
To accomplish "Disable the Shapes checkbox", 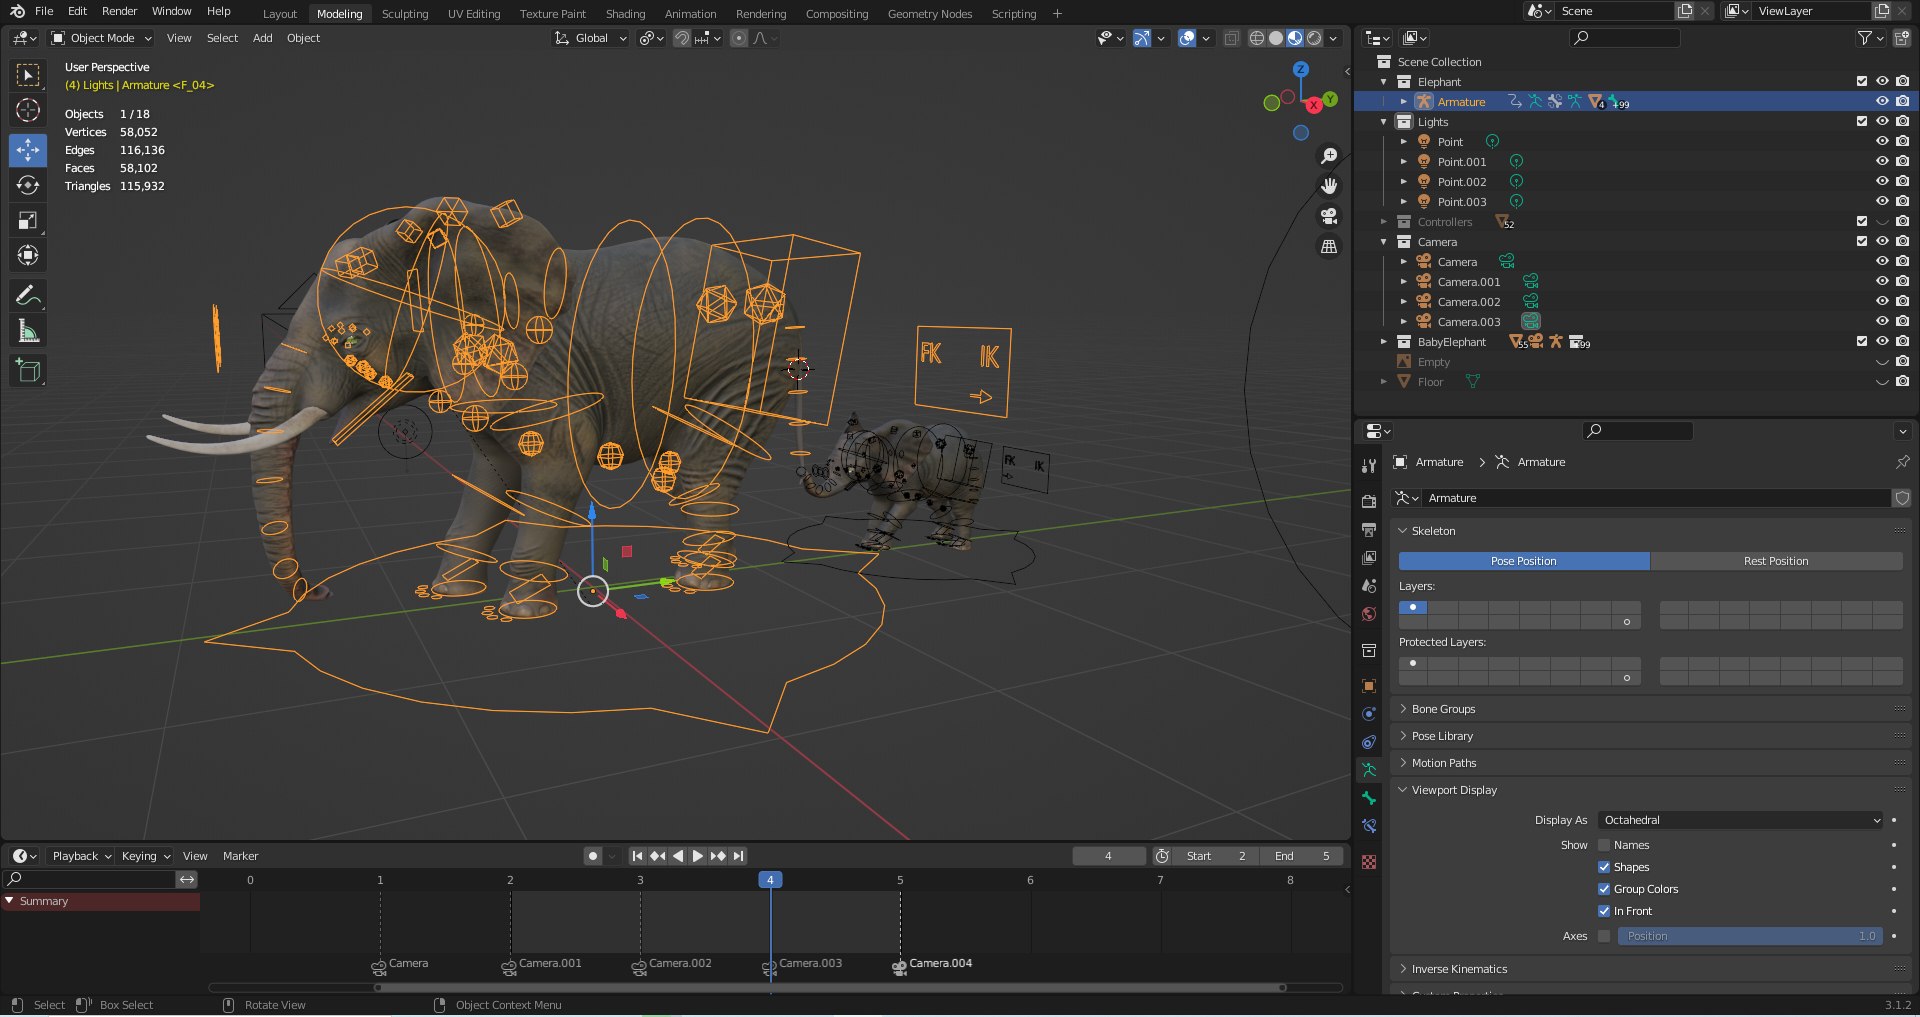I will click(1604, 867).
